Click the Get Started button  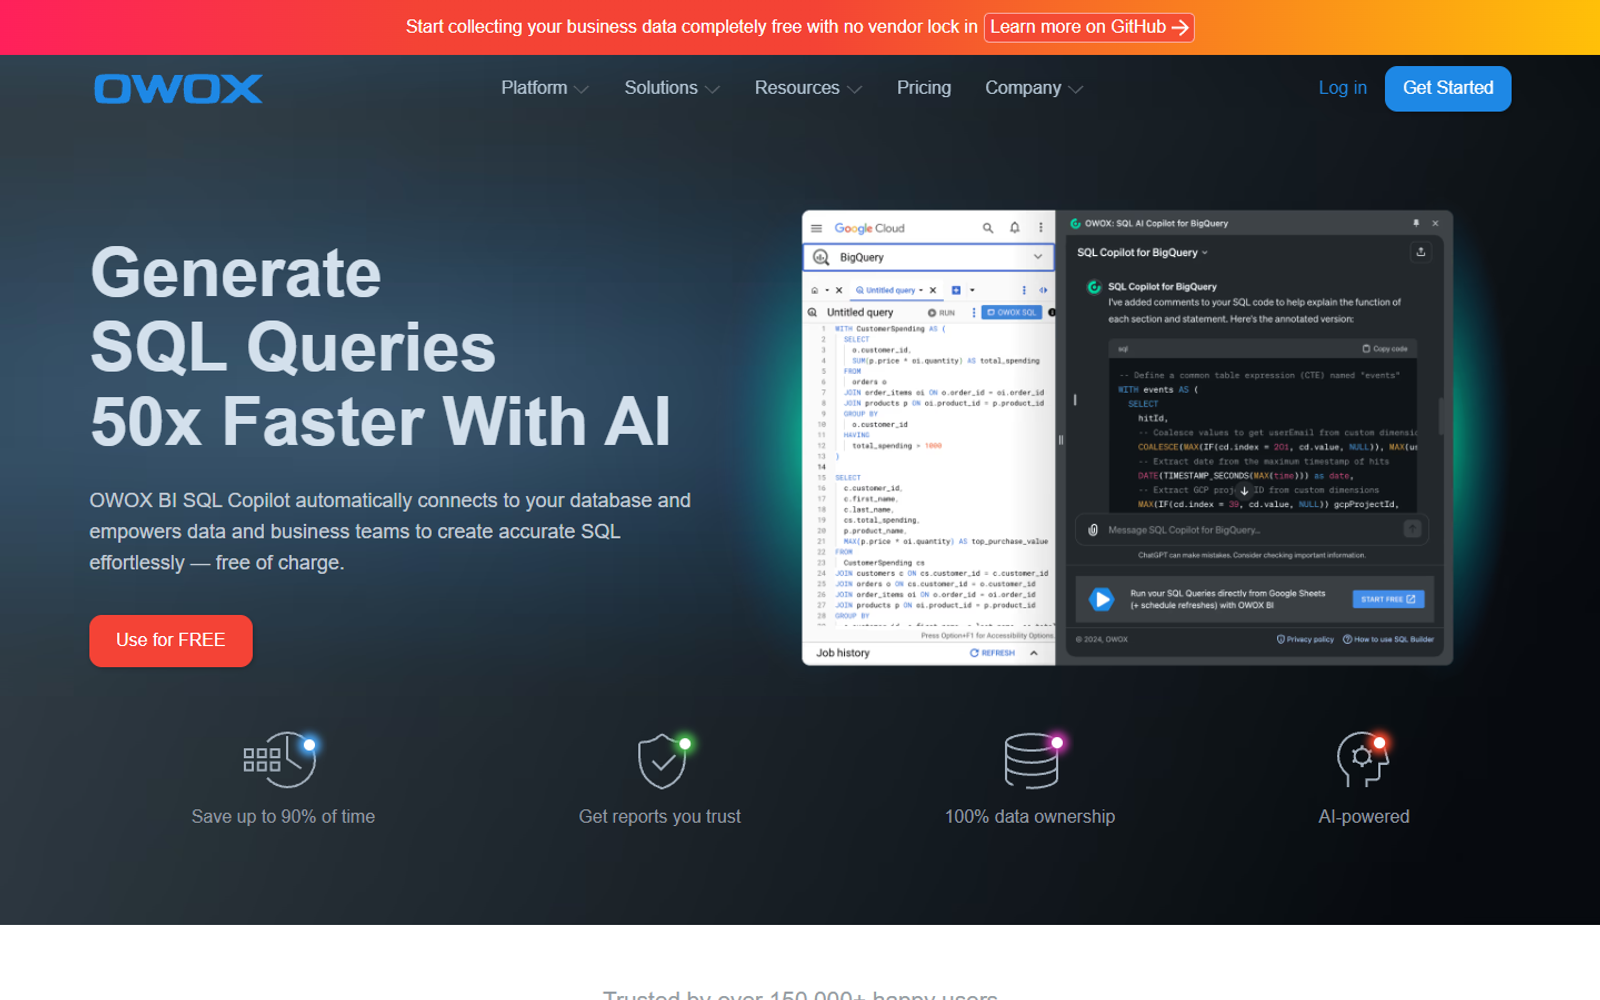[1448, 88]
